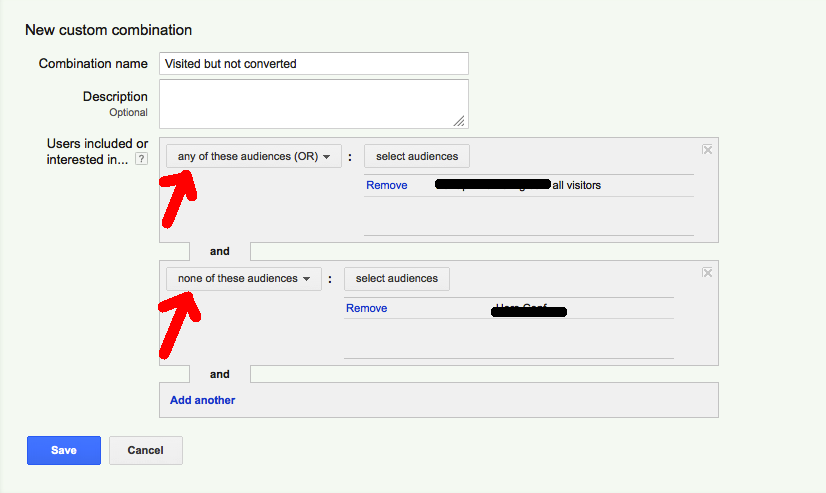Save the custom combination
This screenshot has width=826, height=493.
point(64,450)
